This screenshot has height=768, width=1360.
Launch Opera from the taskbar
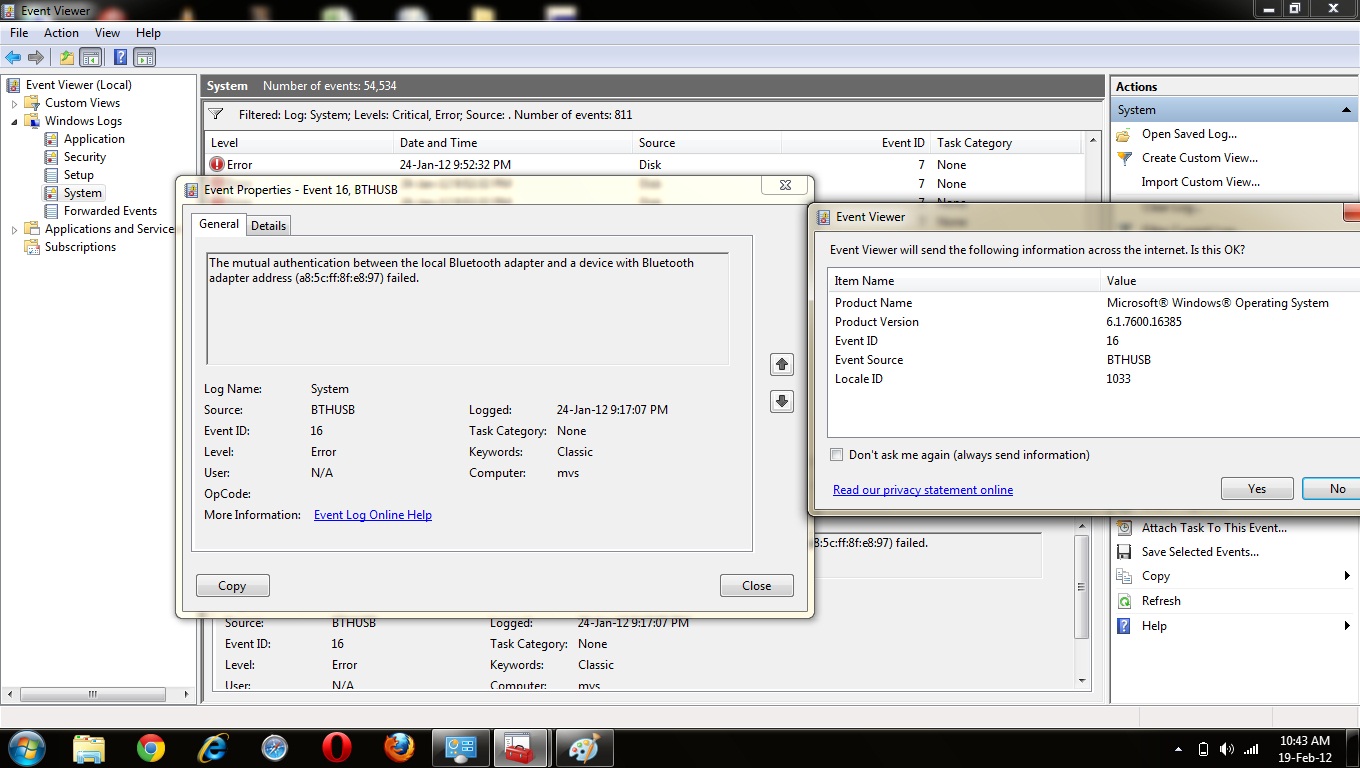(x=337, y=748)
